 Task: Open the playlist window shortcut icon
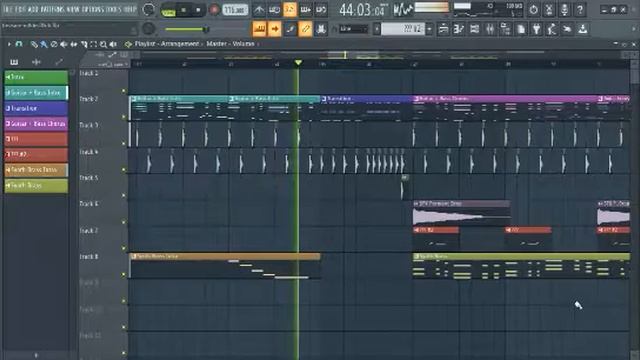click(443, 29)
